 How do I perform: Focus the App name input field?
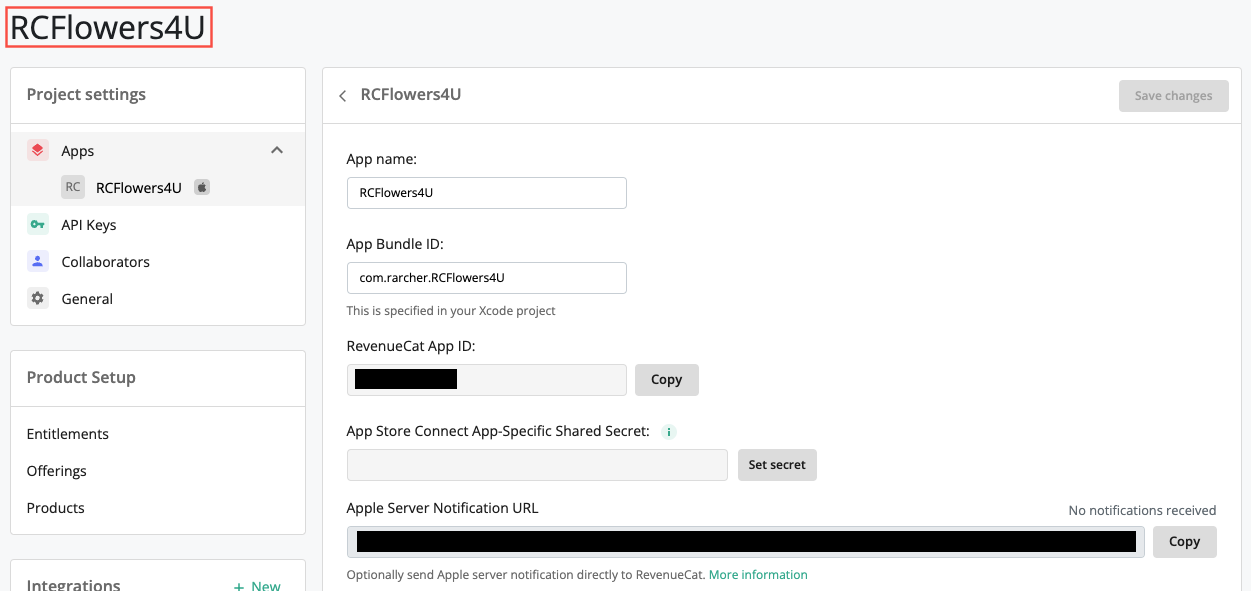(x=487, y=193)
